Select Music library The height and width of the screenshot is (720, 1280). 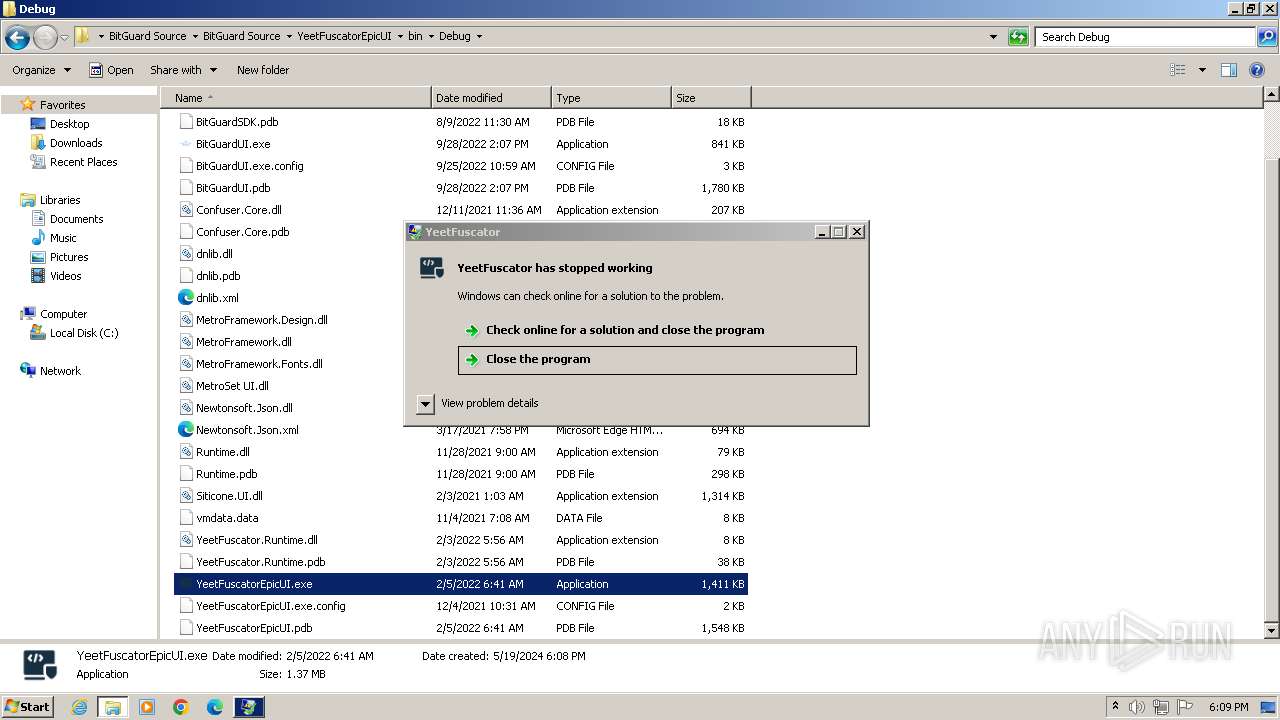63,238
